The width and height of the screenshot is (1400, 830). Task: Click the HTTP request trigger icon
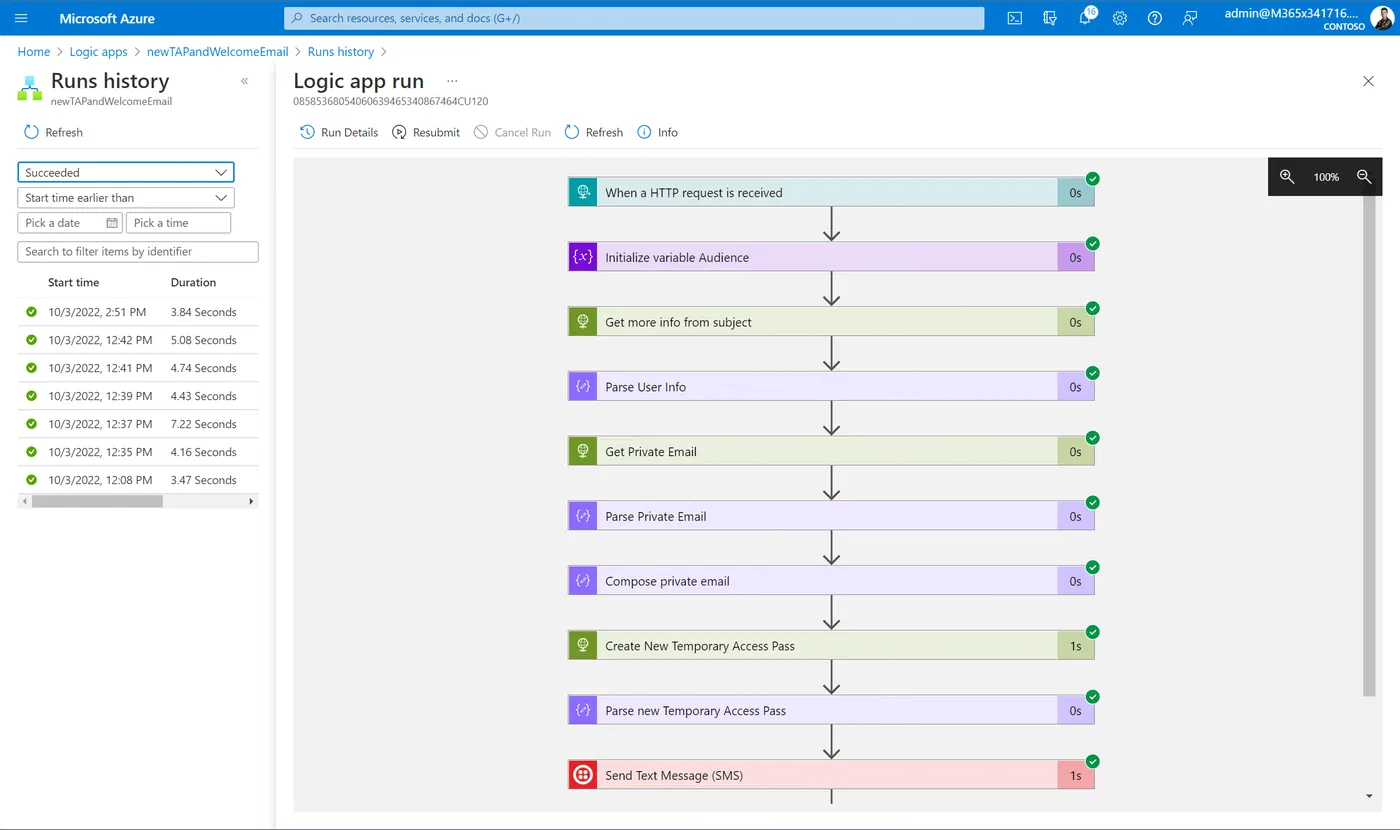582,192
